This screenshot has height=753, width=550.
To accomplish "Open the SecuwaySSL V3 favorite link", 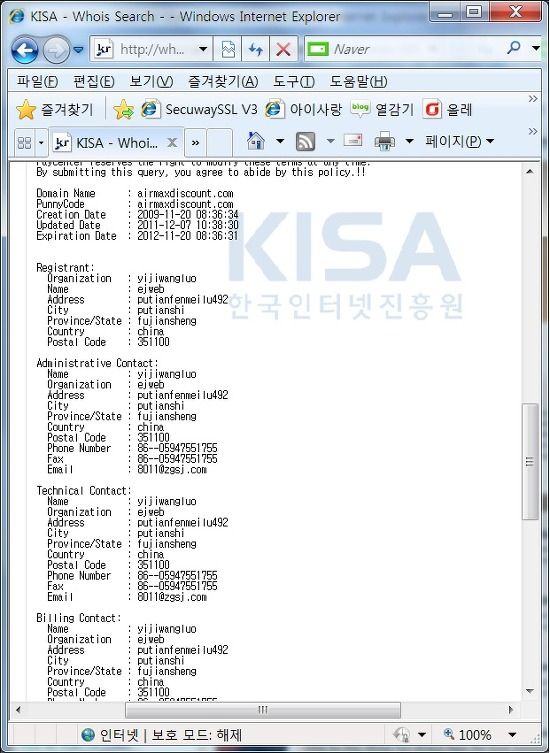I will click(x=199, y=109).
